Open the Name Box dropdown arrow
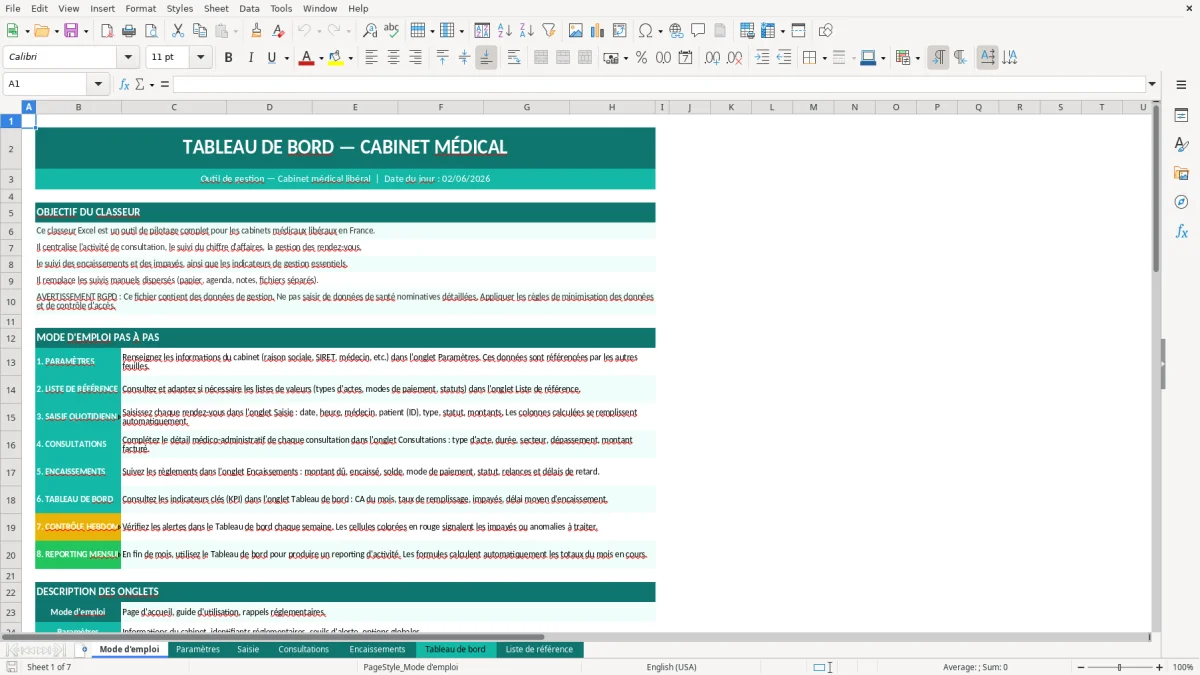 tap(98, 84)
